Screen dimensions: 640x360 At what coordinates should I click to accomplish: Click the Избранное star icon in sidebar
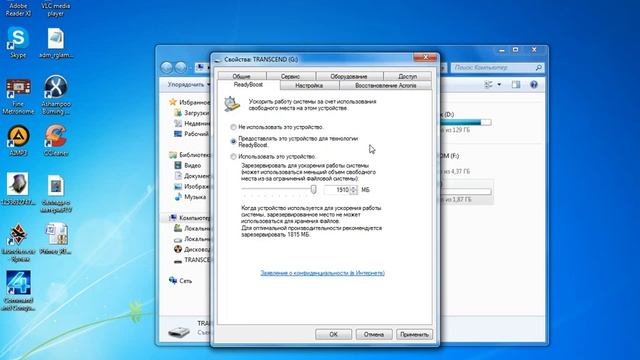point(173,102)
